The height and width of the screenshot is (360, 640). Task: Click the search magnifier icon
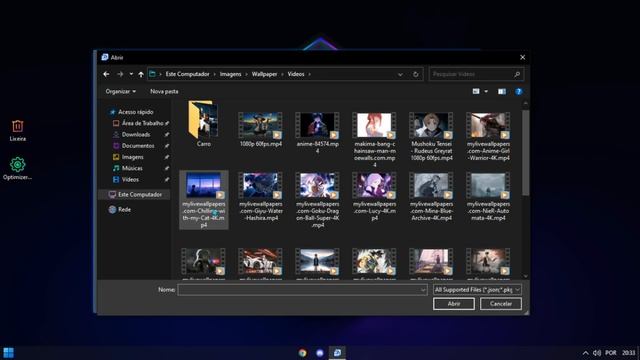517,74
